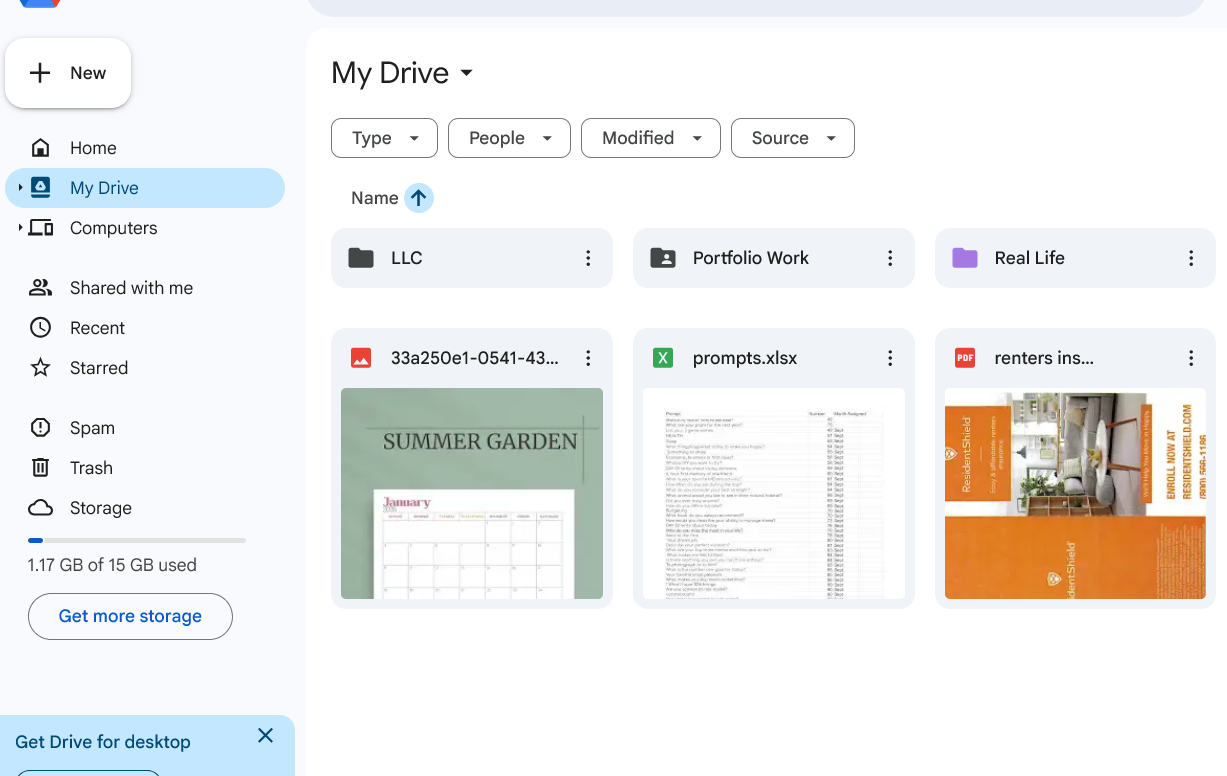1227x776 pixels.
Task: Click the Storage cloud icon
Action: pos(40,507)
